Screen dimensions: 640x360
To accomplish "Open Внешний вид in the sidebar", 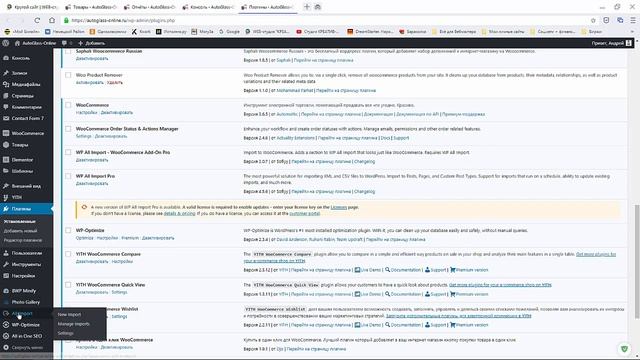I will [x=26, y=186].
